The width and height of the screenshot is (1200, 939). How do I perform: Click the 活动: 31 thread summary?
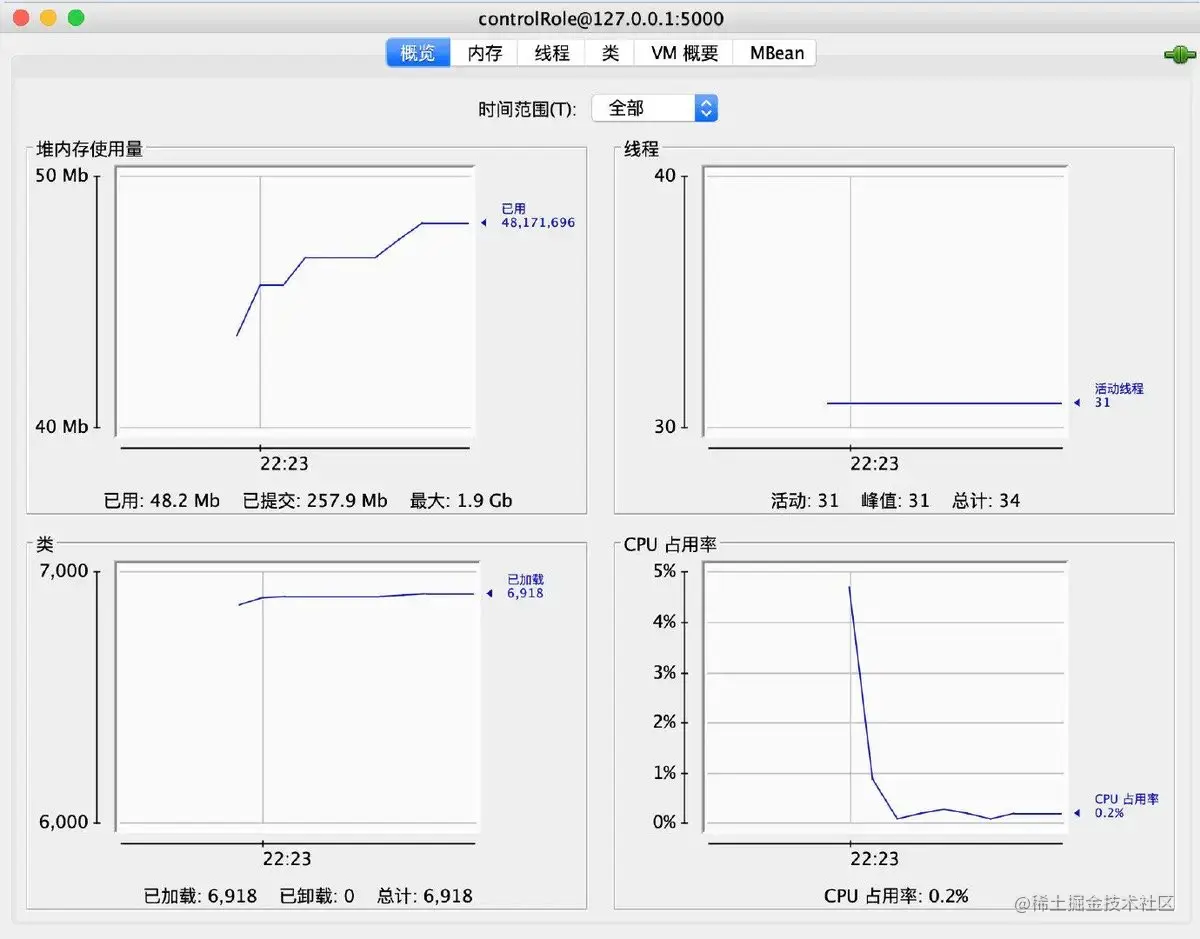tap(805, 500)
